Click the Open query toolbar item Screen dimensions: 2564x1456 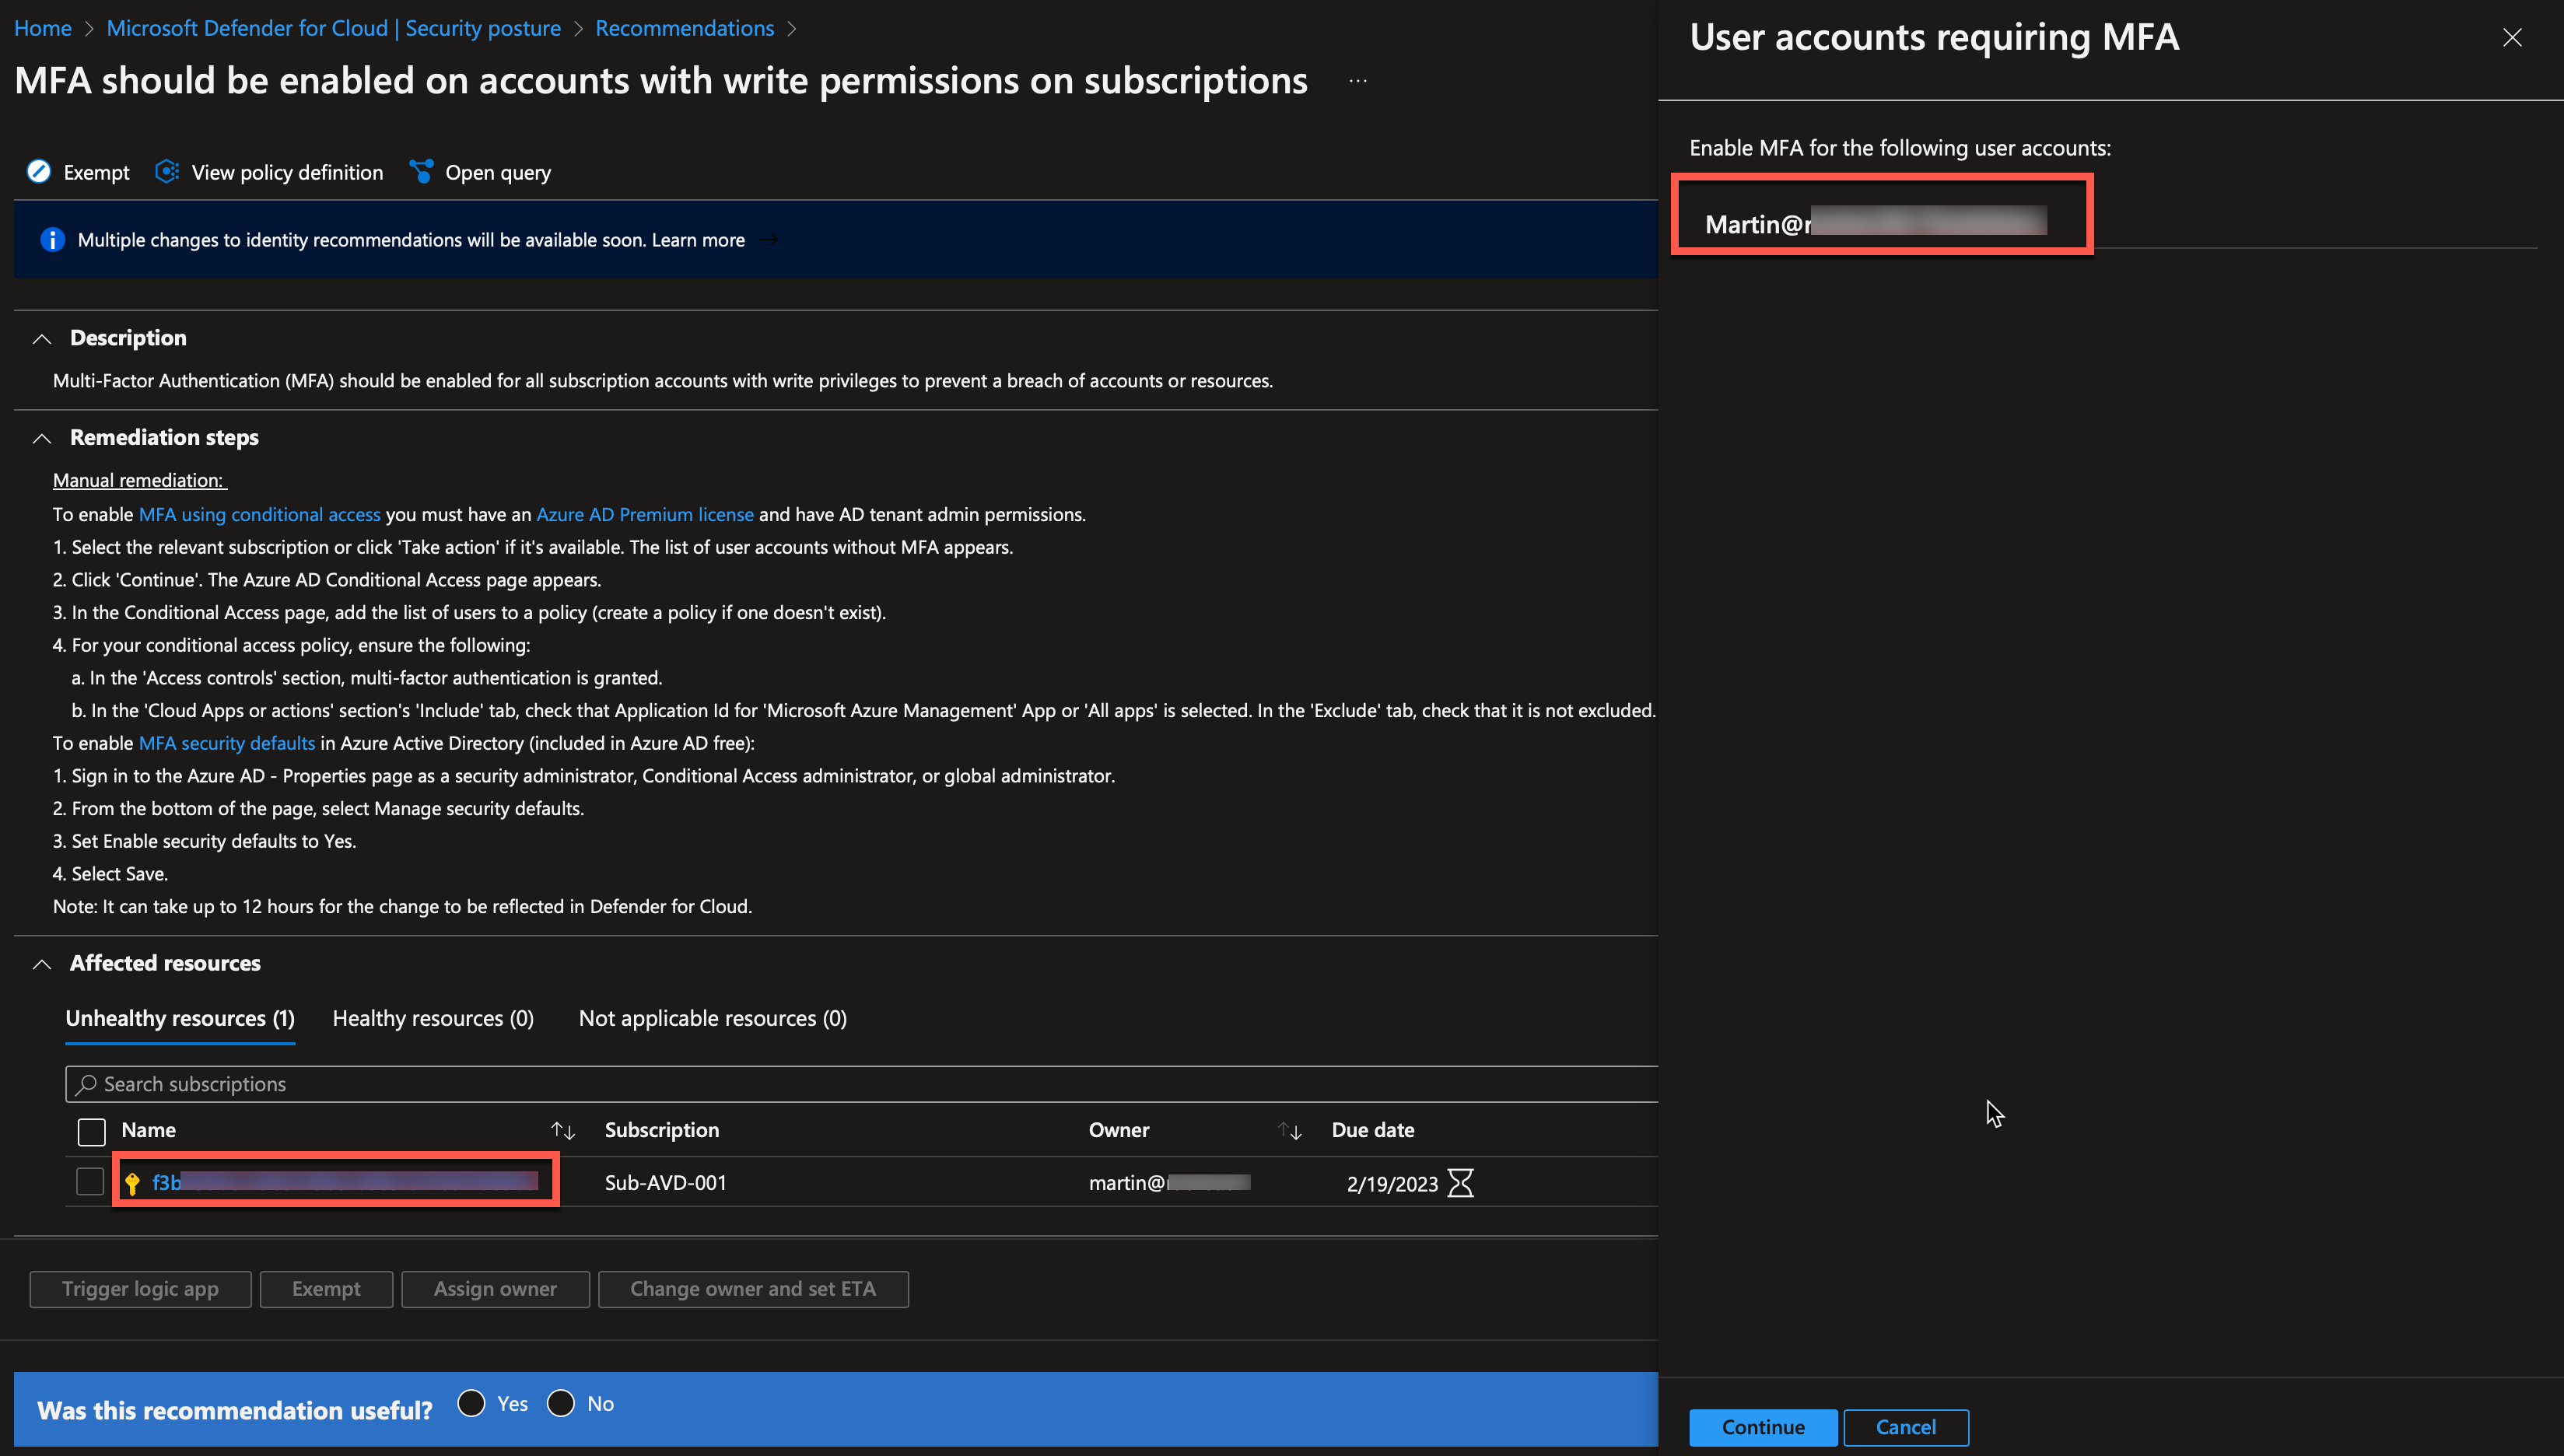[x=481, y=172]
